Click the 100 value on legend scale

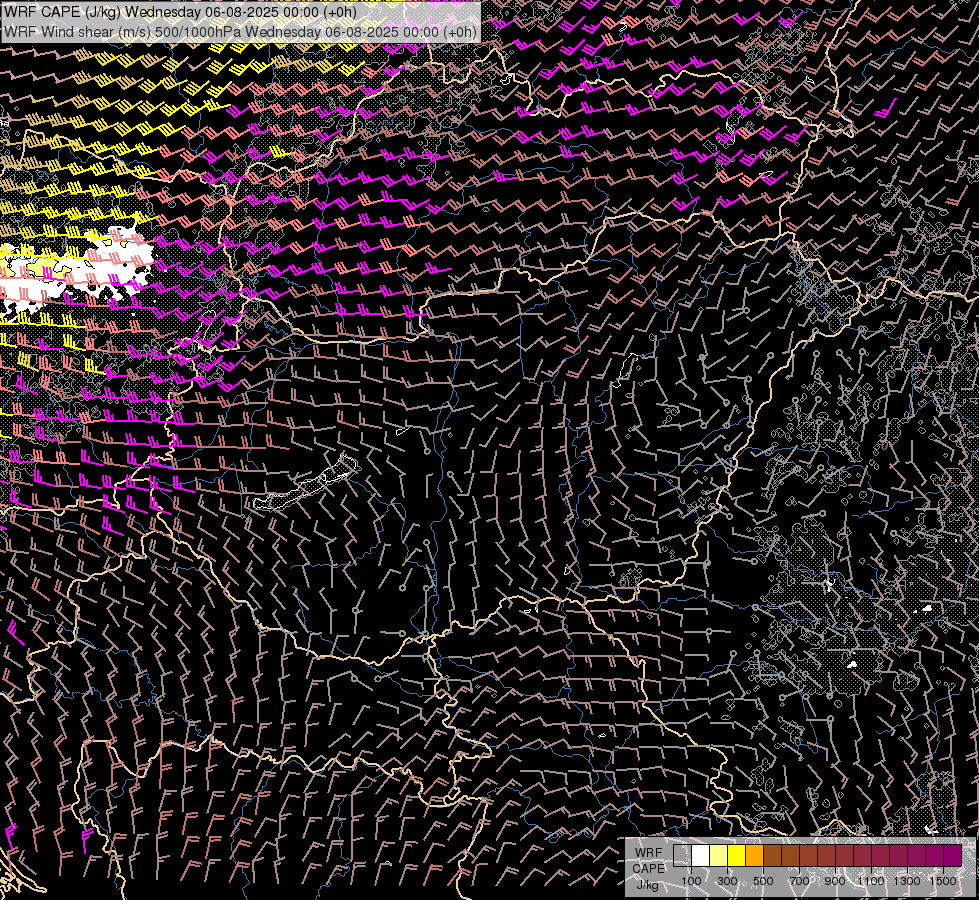691,881
